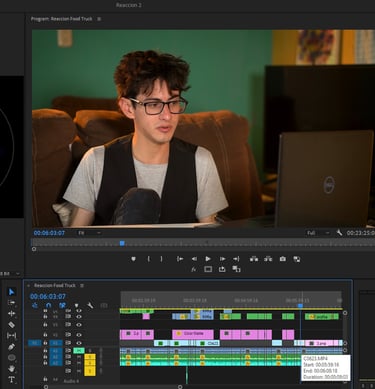Viewport: 375px width, 389px height.
Task: Click the timeline panel timecode field
Action: tap(48, 296)
